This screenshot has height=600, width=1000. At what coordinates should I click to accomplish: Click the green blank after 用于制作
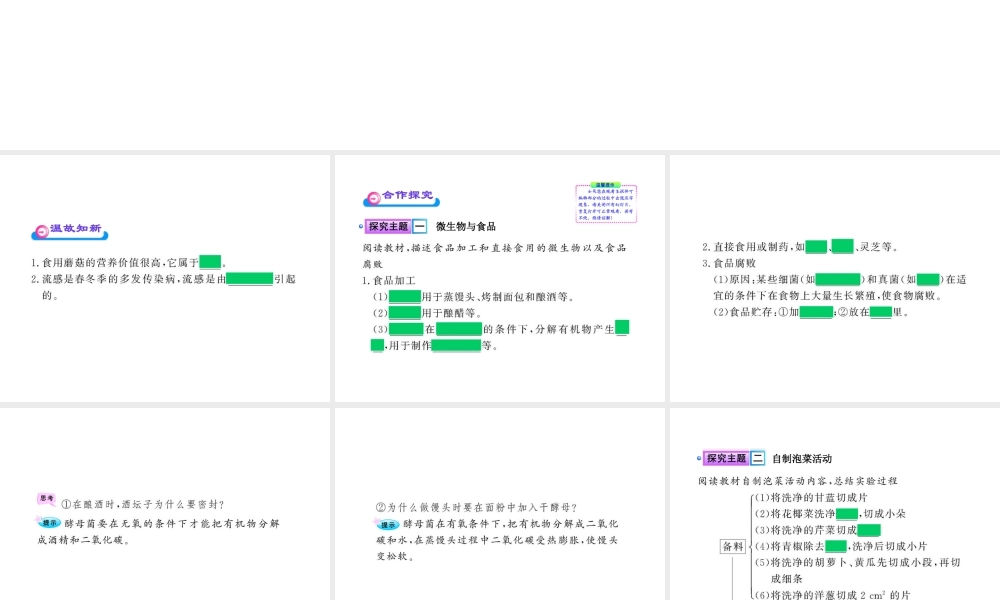tap(457, 346)
